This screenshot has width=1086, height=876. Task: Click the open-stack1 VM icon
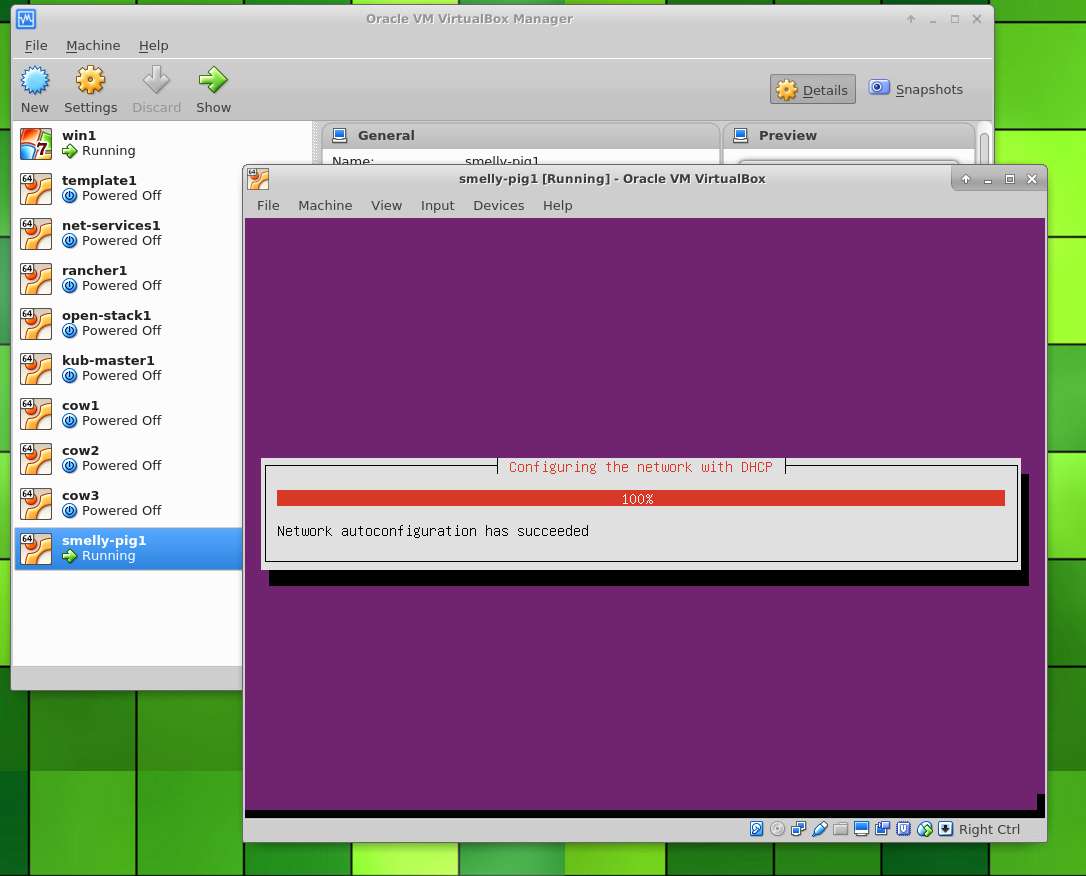pyautogui.click(x=35, y=323)
